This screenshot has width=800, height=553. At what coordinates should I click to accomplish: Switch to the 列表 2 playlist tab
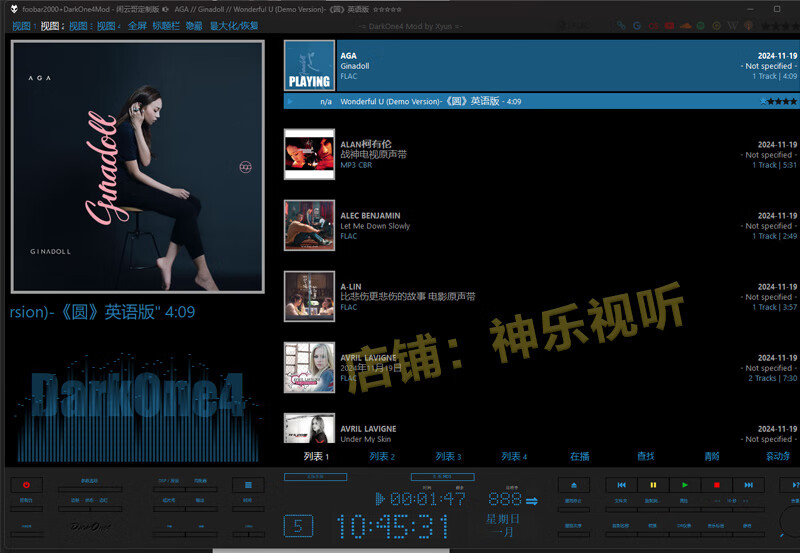pyautogui.click(x=382, y=457)
